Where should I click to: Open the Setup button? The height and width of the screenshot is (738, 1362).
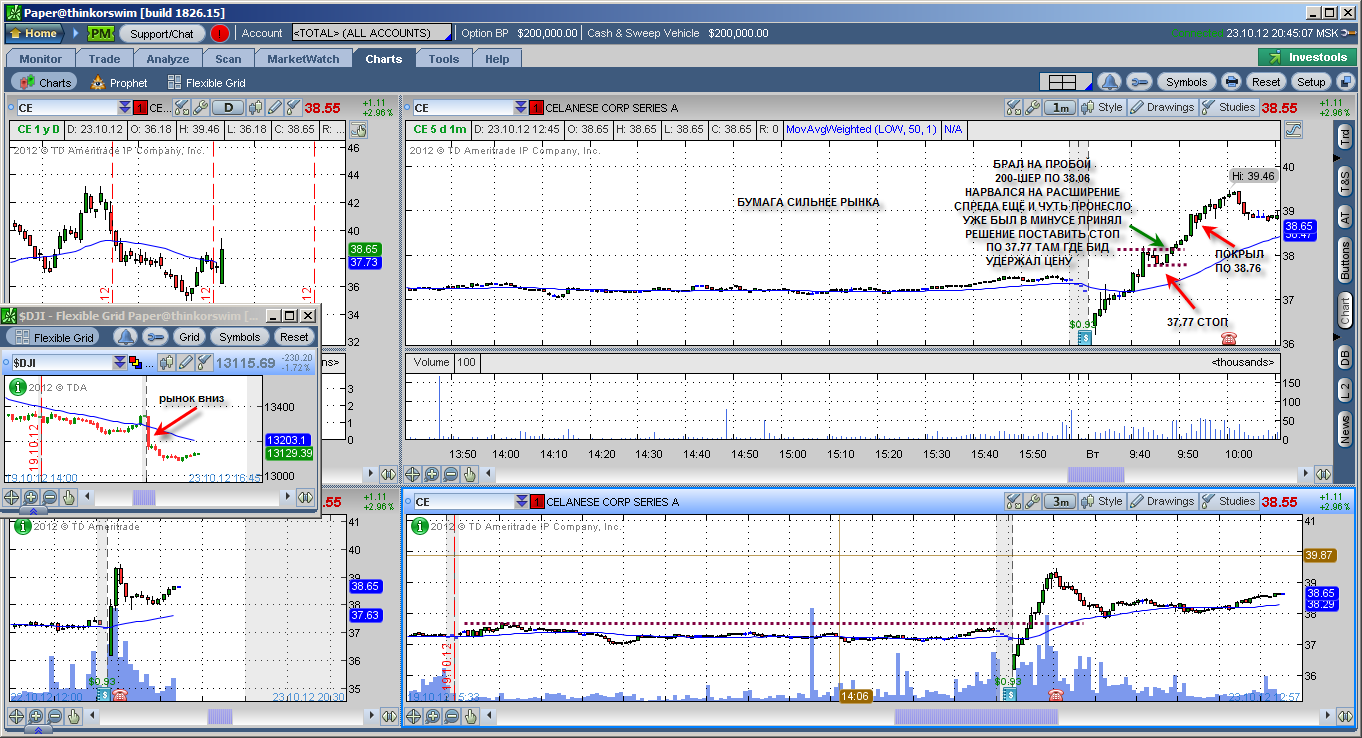coord(1310,82)
